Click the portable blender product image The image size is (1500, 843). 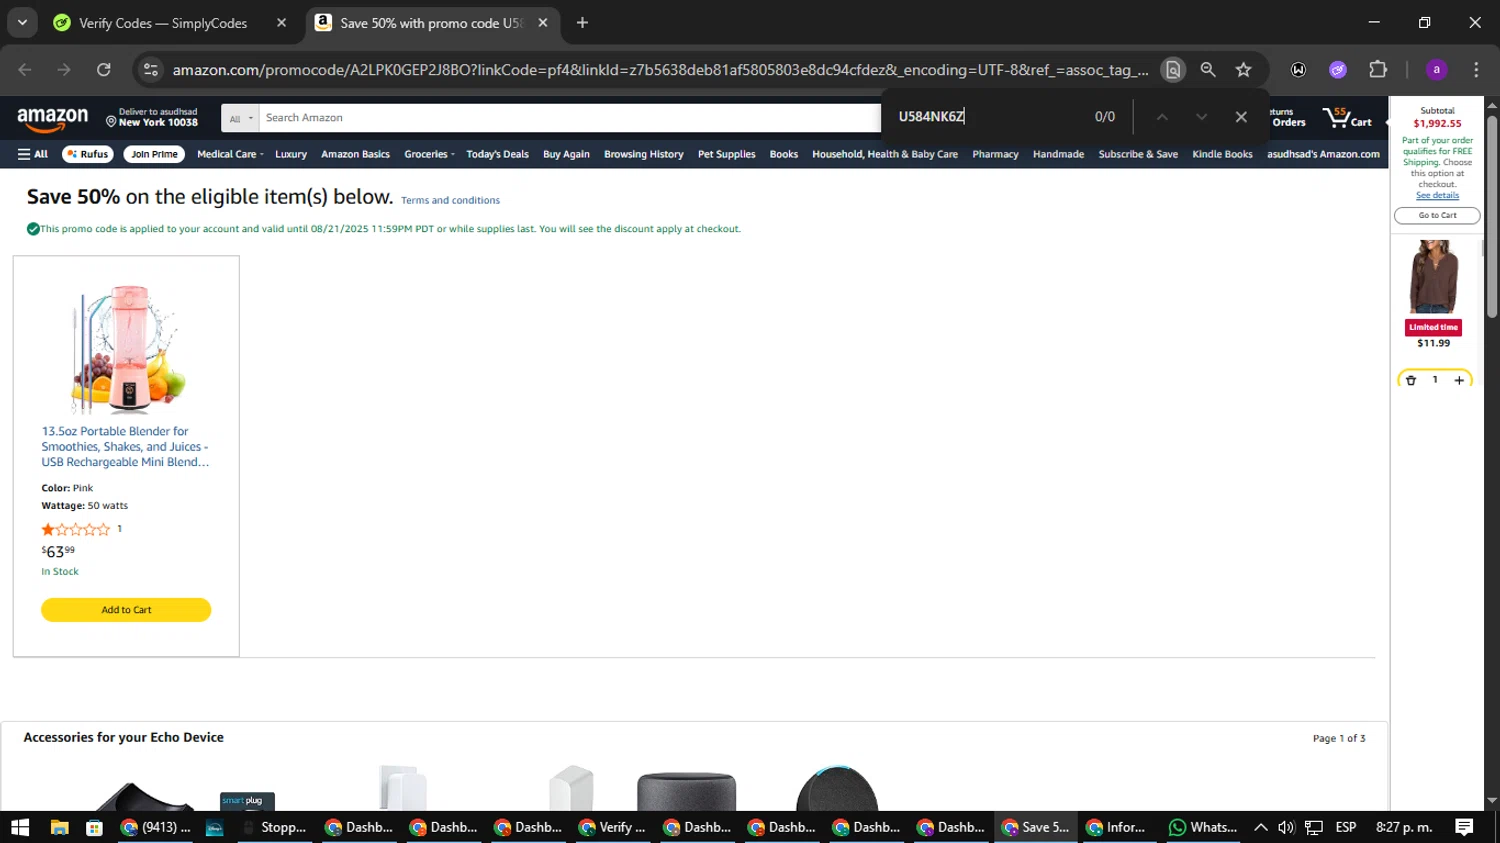(x=127, y=348)
